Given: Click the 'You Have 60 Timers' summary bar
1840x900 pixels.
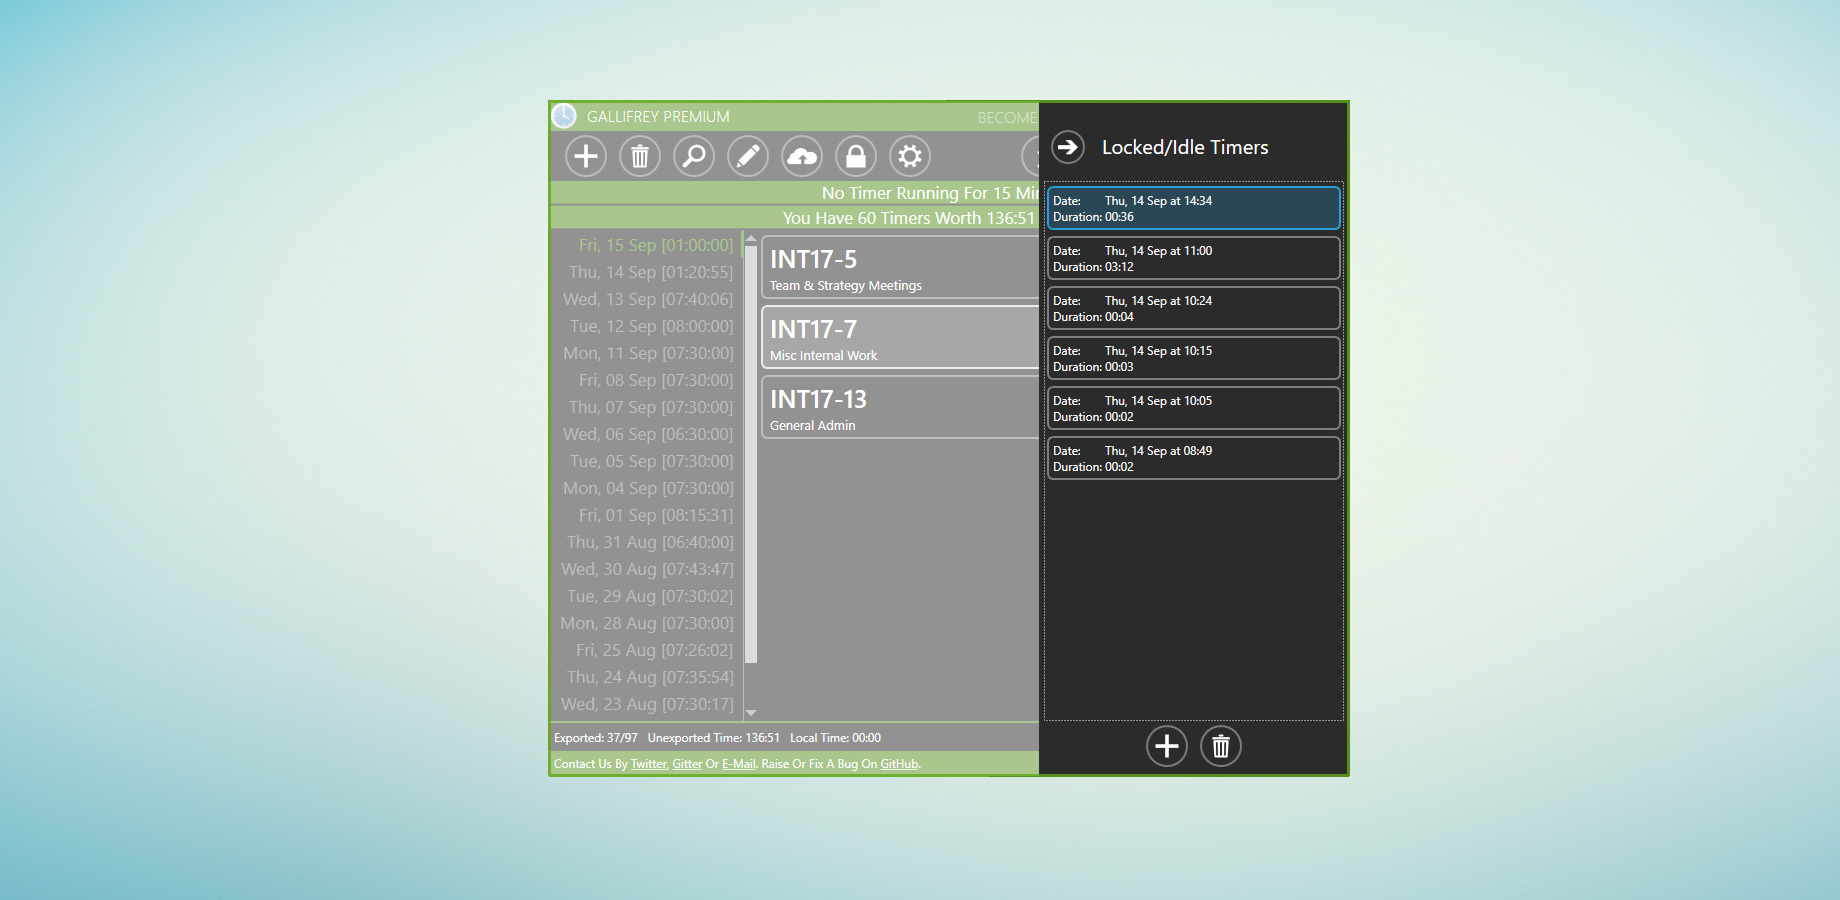Looking at the screenshot, I should tap(795, 218).
